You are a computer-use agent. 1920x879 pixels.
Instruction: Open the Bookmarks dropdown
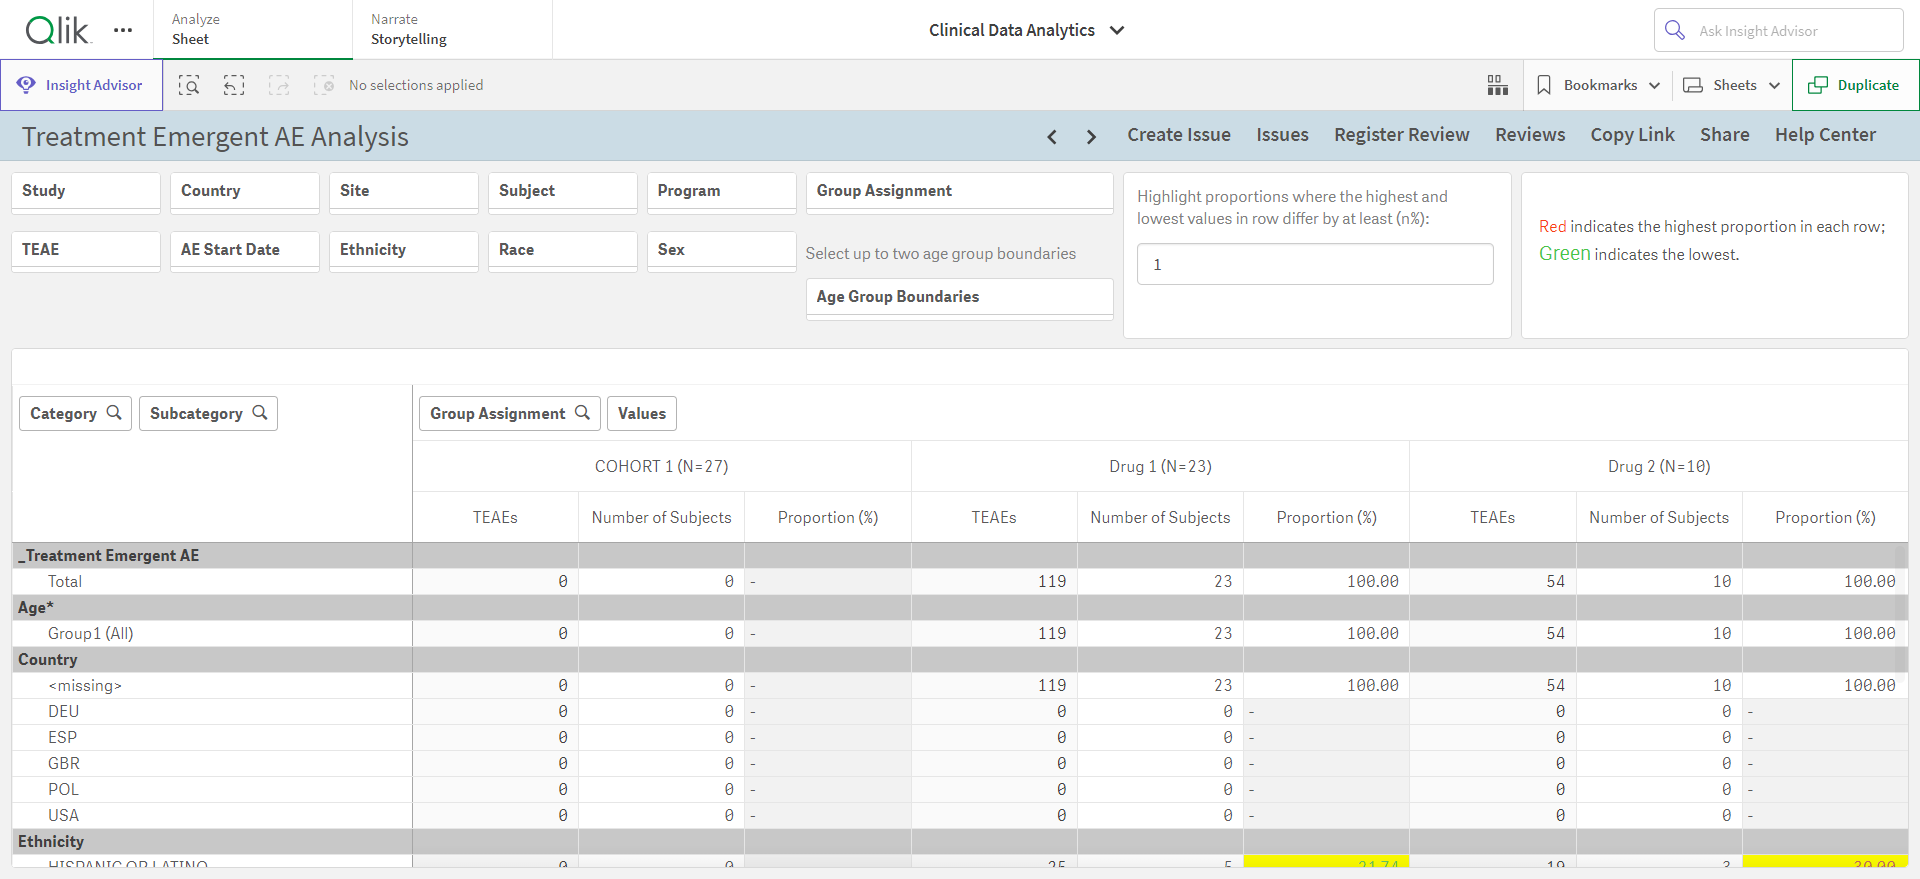point(1598,85)
